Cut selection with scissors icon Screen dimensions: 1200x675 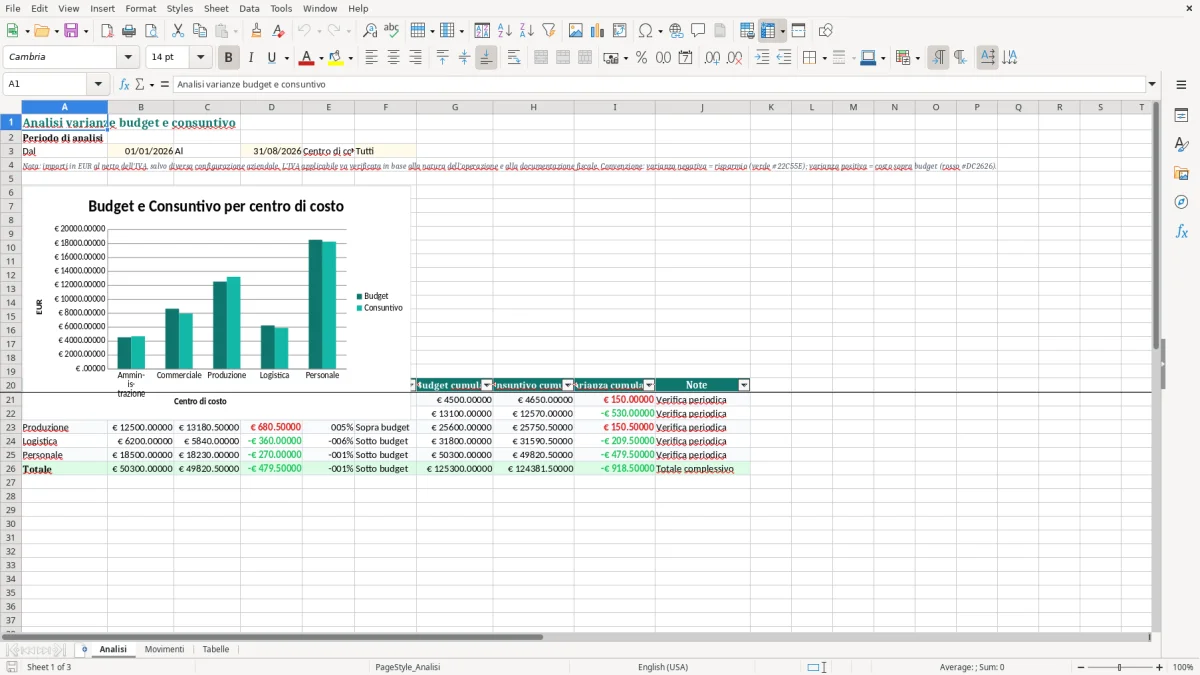pos(178,31)
